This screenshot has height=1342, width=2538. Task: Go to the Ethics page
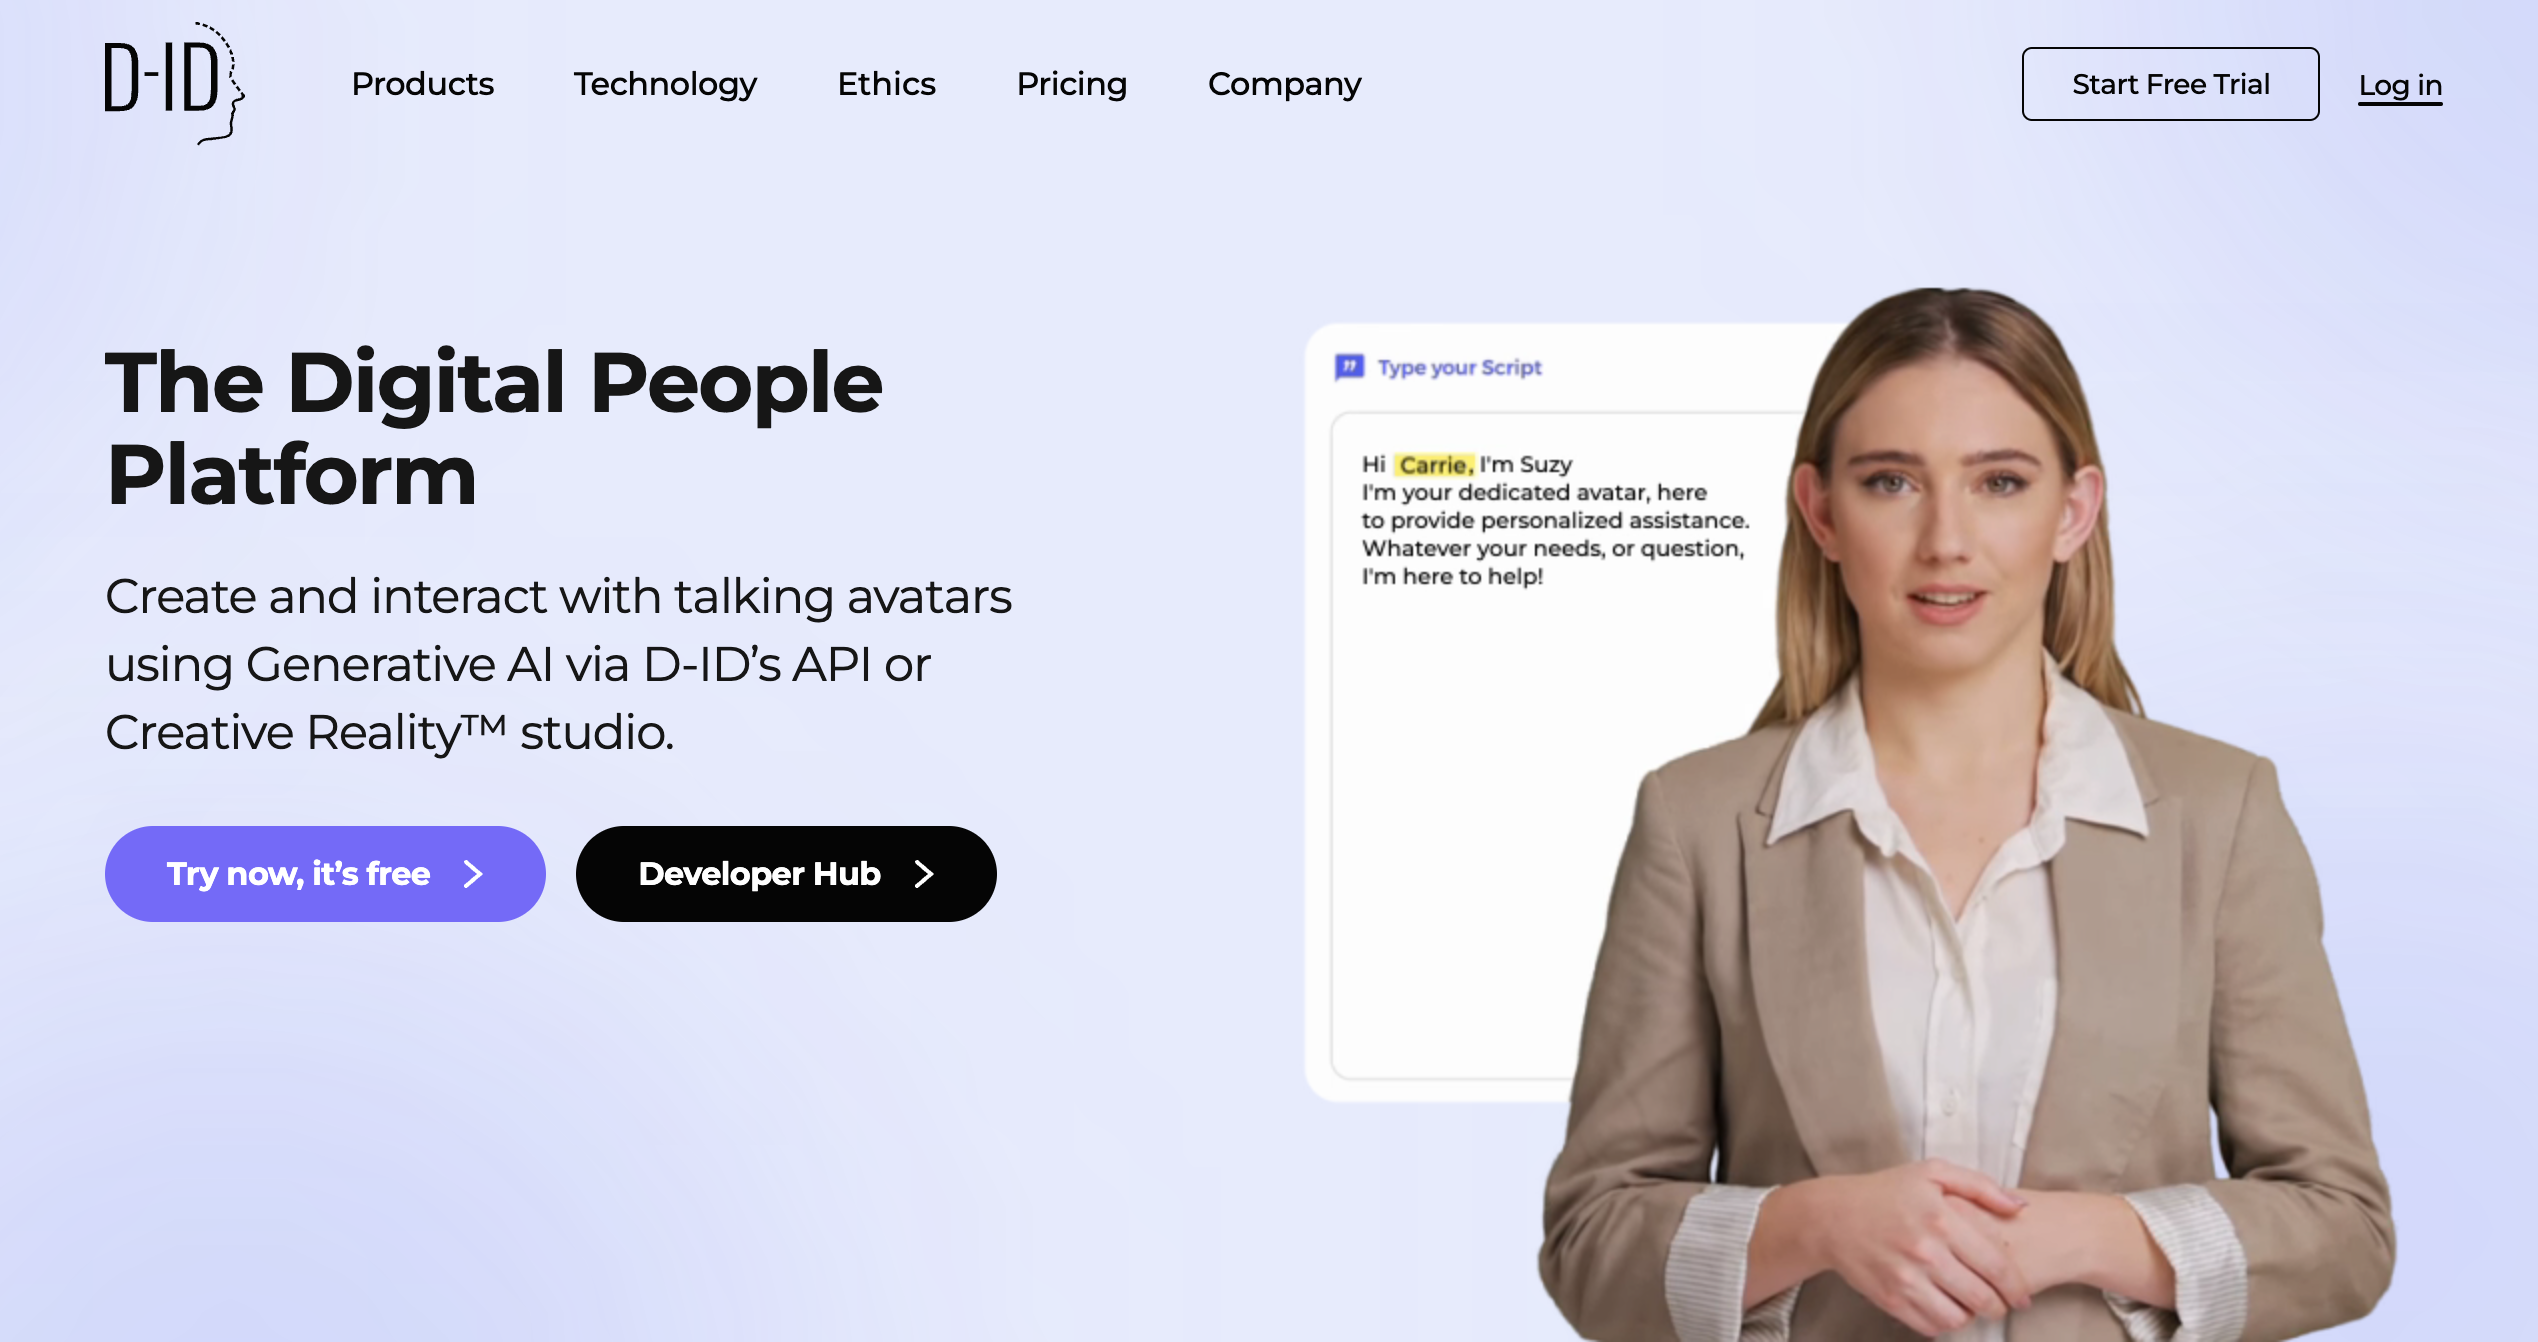(886, 84)
